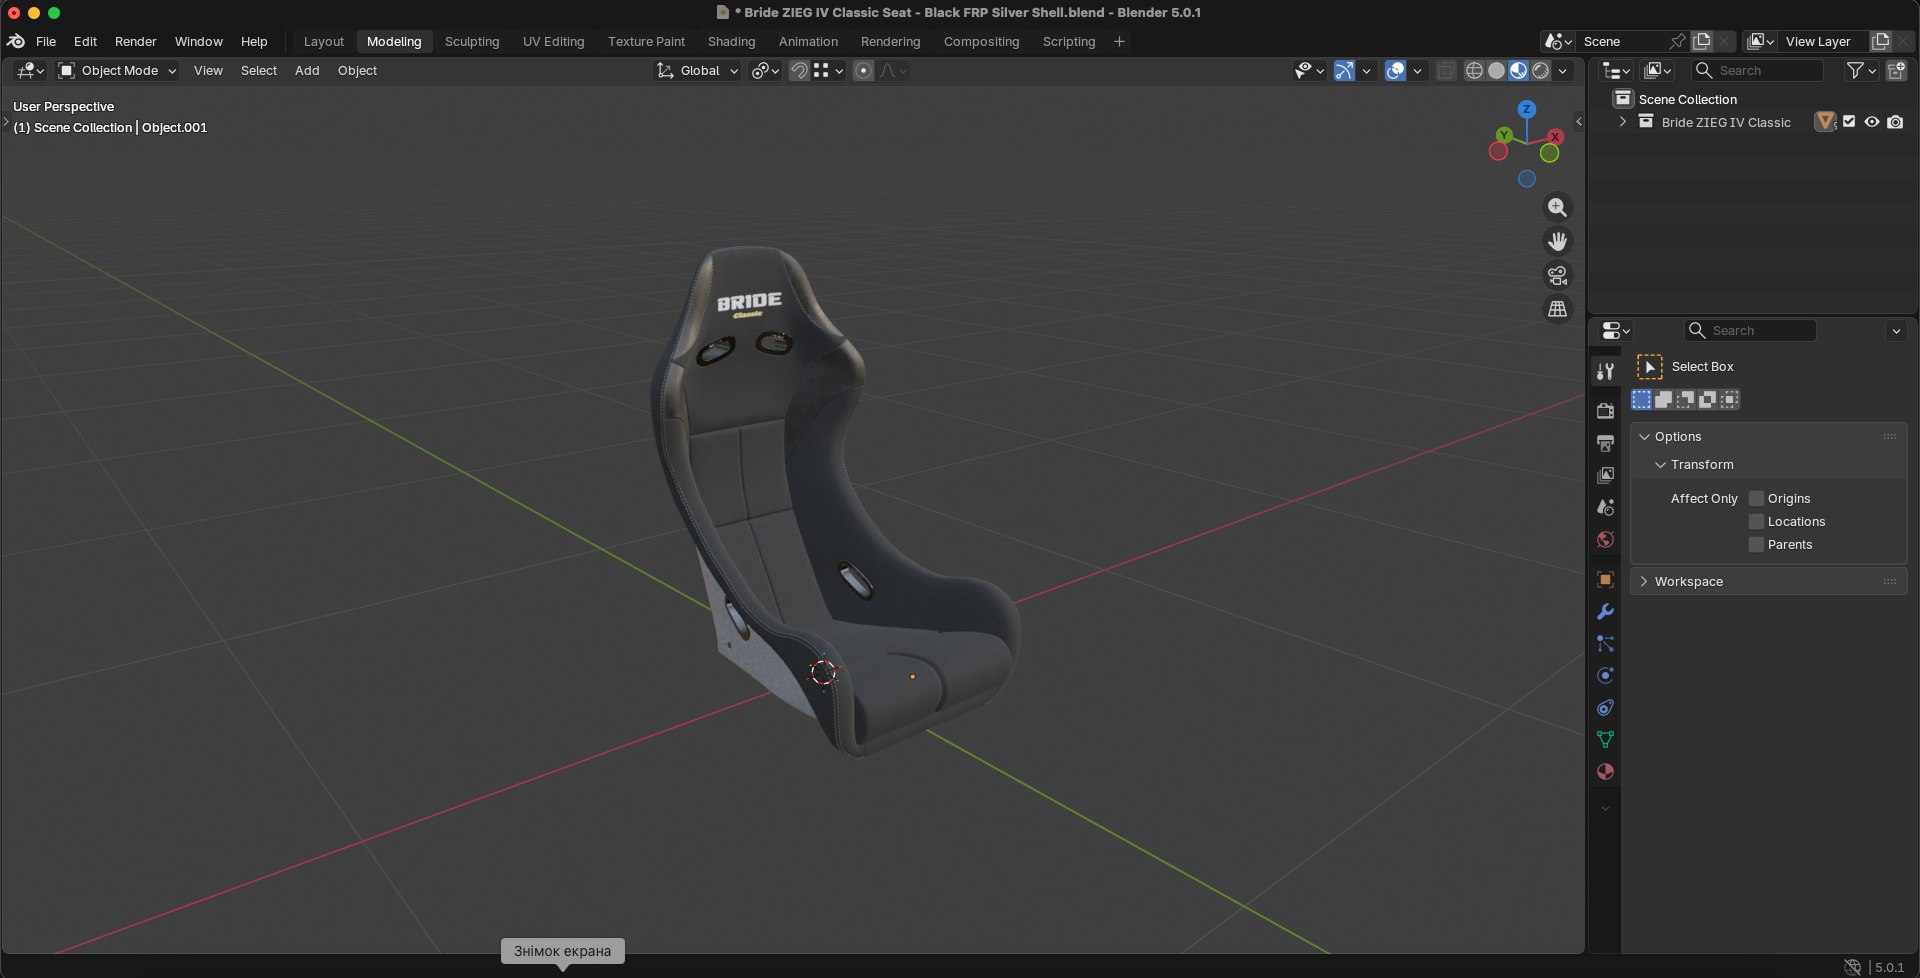Screen dimensions: 1920x978
Task: Open the Physics properties tab
Action: [1605, 675]
